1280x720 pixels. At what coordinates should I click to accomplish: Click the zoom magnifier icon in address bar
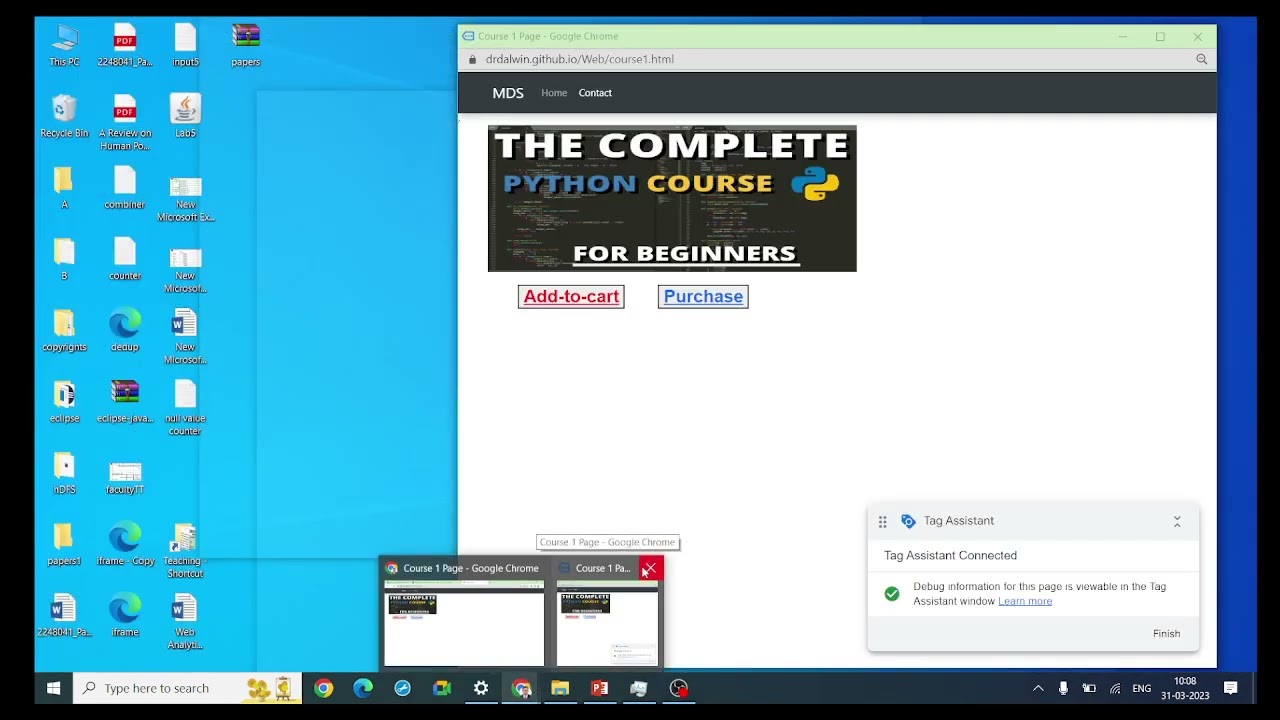(1201, 59)
